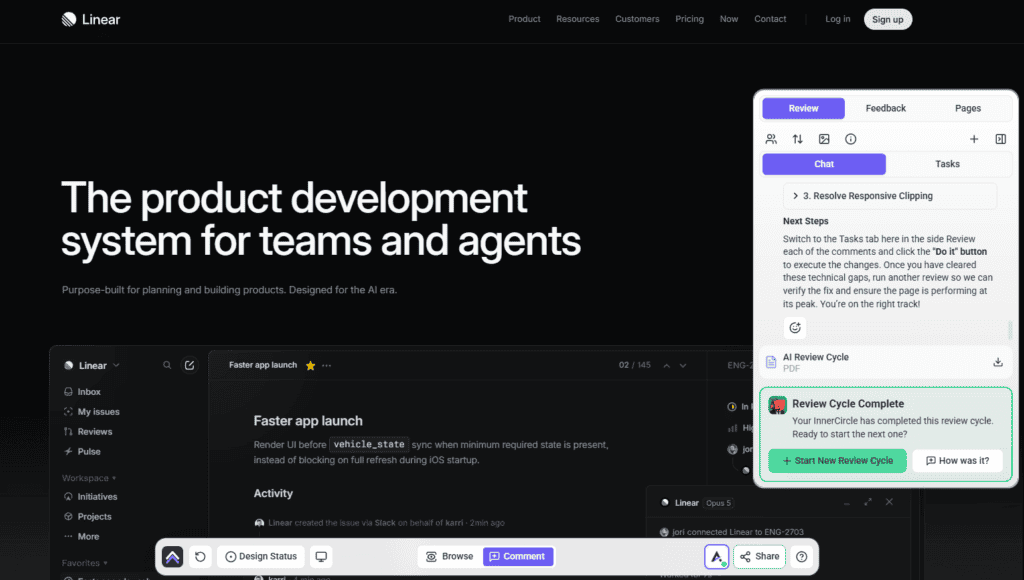Click the AI Review Cycle document icon
Screen dimensions: 1024x580
[x=771, y=362]
